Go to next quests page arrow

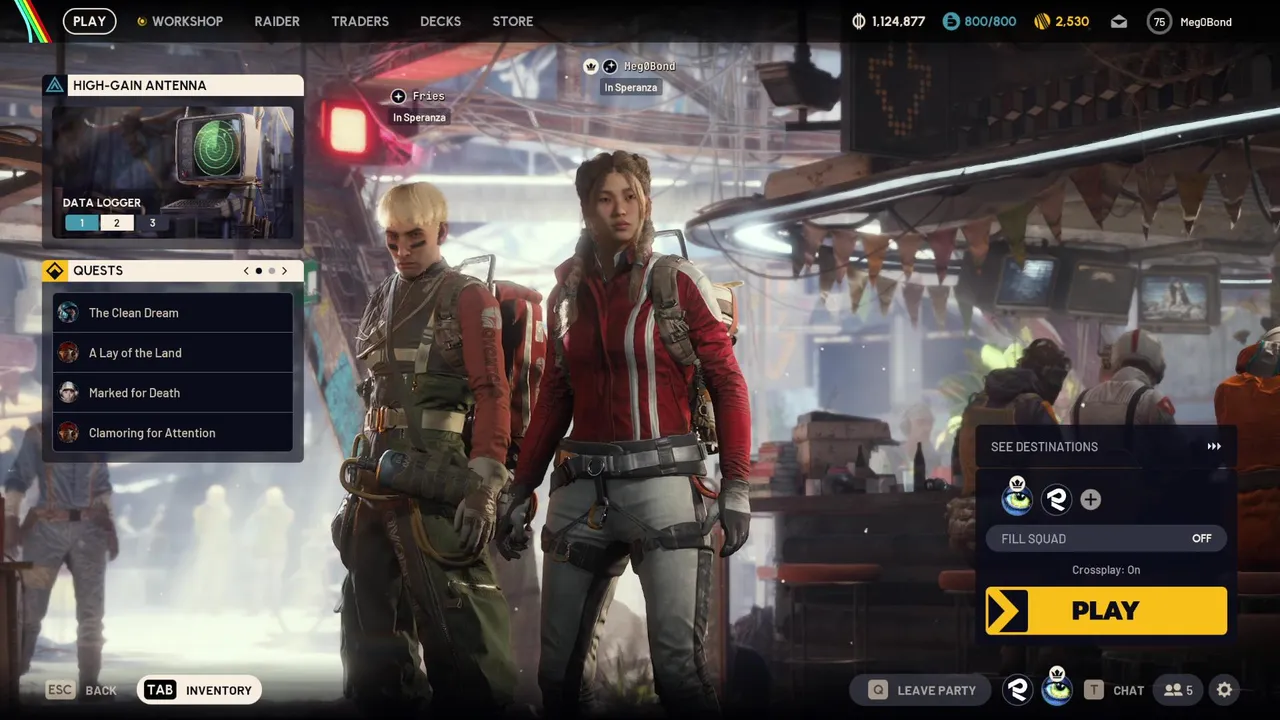[284, 270]
